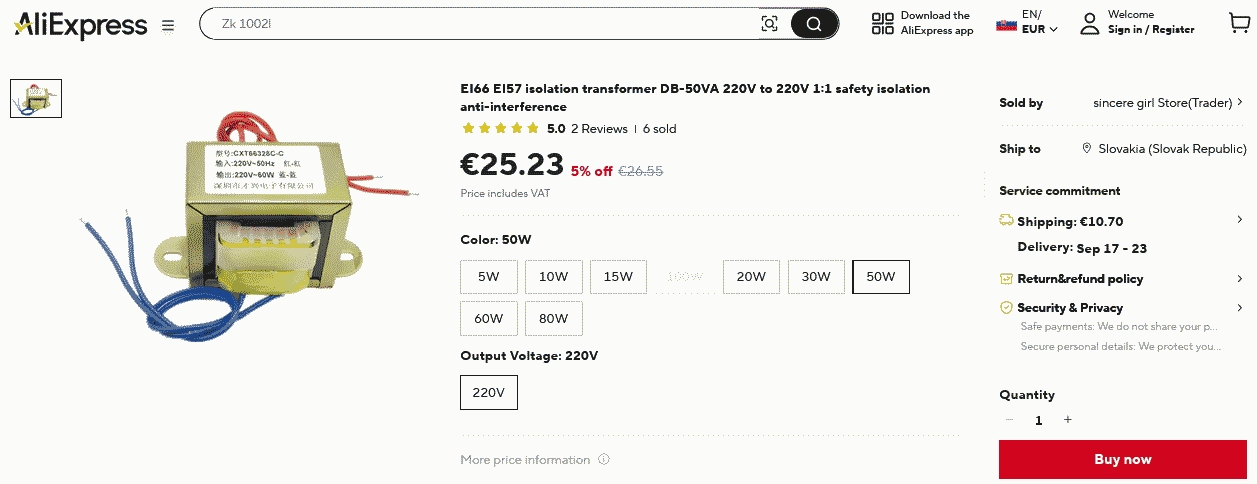Click the Sign in / Register profile icon
This screenshot has height=484, width=1257.
pyautogui.click(x=1089, y=23)
